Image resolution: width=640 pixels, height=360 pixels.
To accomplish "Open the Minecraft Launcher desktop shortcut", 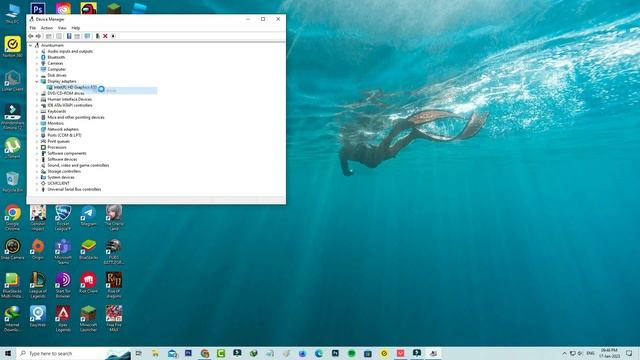I will tap(89, 318).
